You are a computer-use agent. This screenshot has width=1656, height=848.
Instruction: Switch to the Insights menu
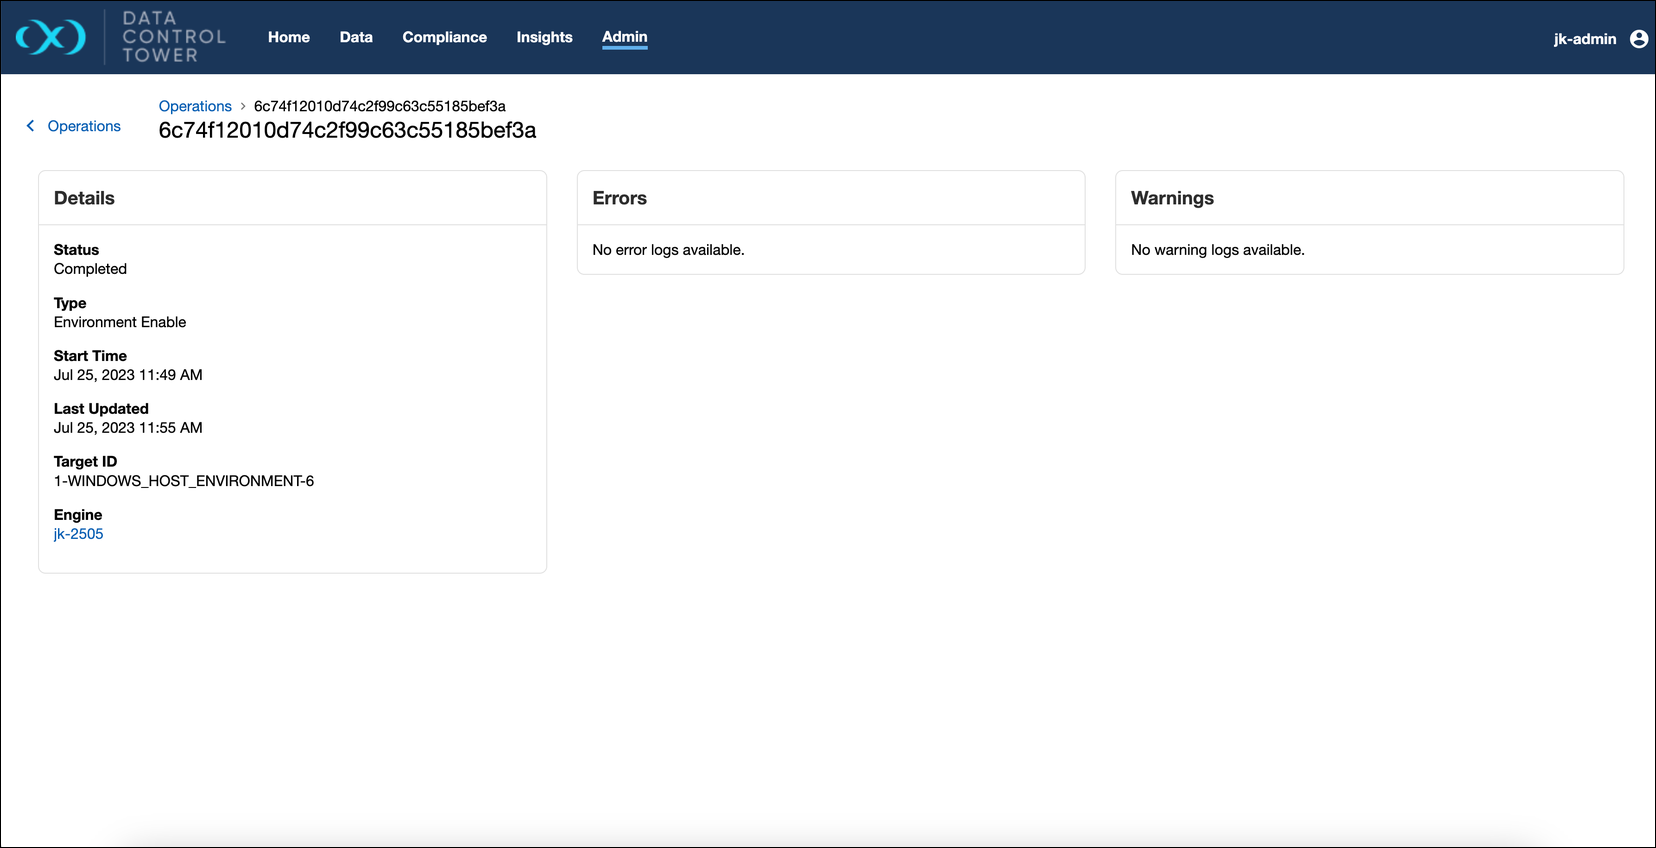(x=544, y=37)
